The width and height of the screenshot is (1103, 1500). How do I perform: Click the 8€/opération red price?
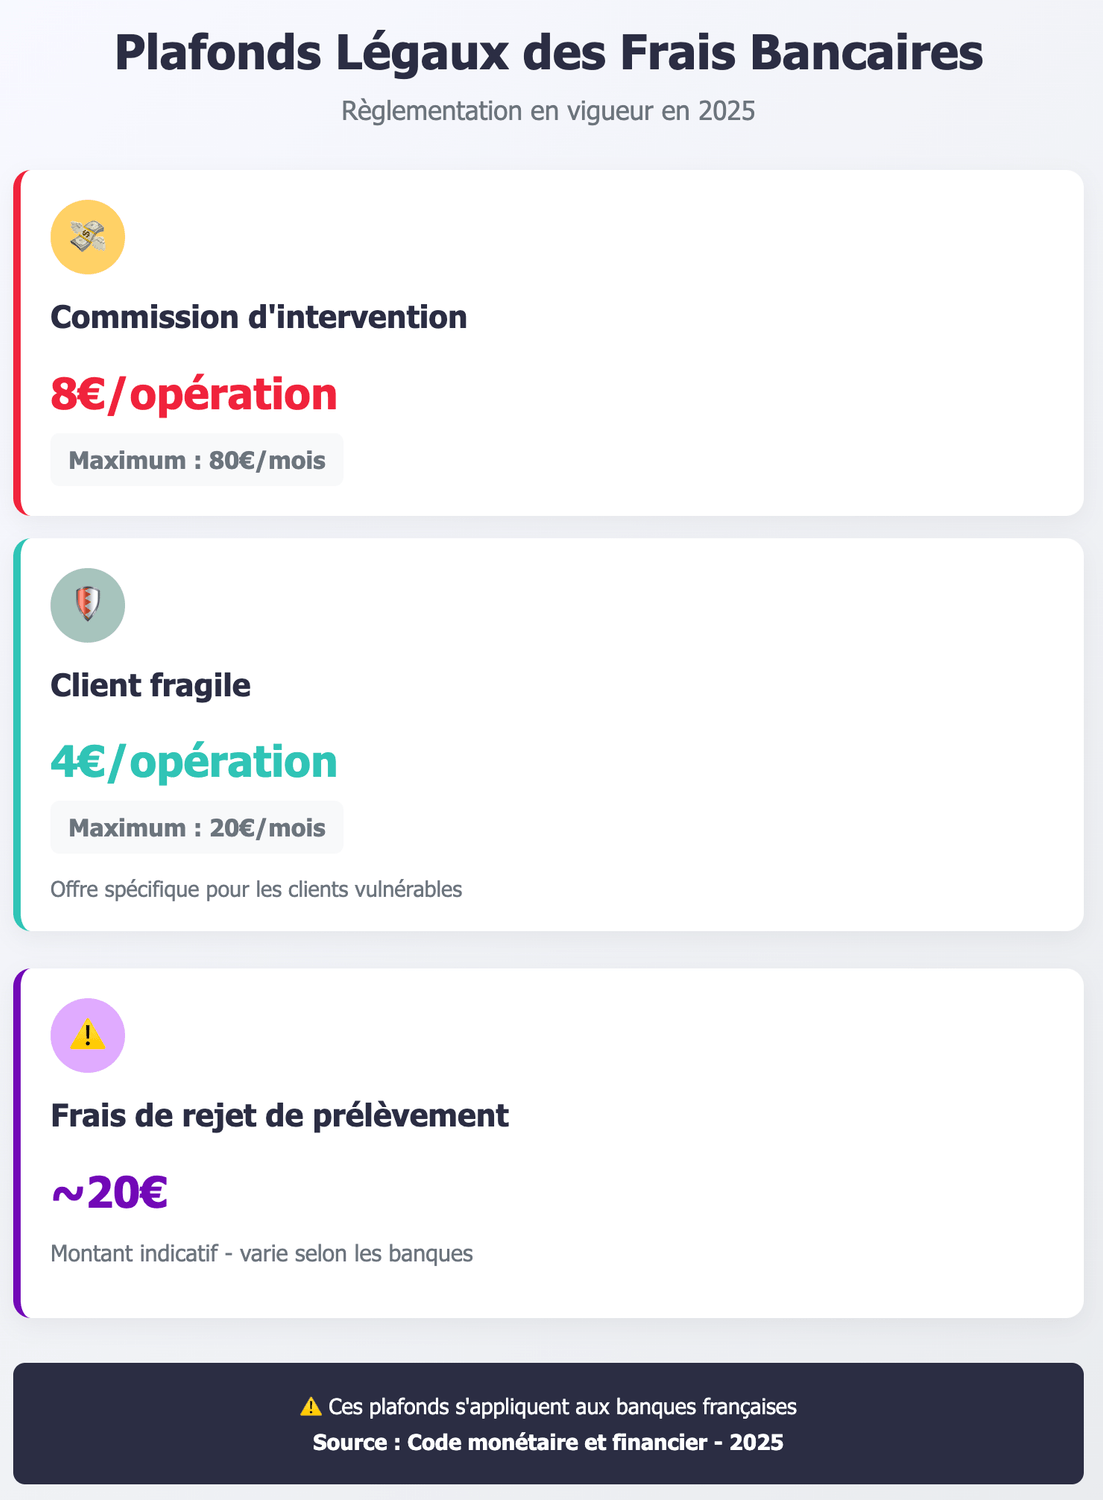[194, 394]
